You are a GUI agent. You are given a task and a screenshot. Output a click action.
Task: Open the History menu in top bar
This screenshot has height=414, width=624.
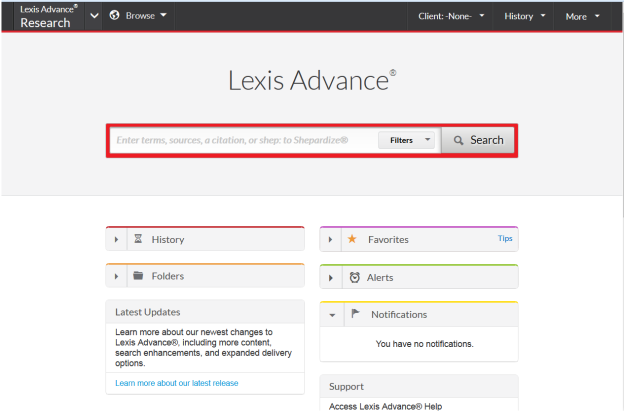[524, 16]
